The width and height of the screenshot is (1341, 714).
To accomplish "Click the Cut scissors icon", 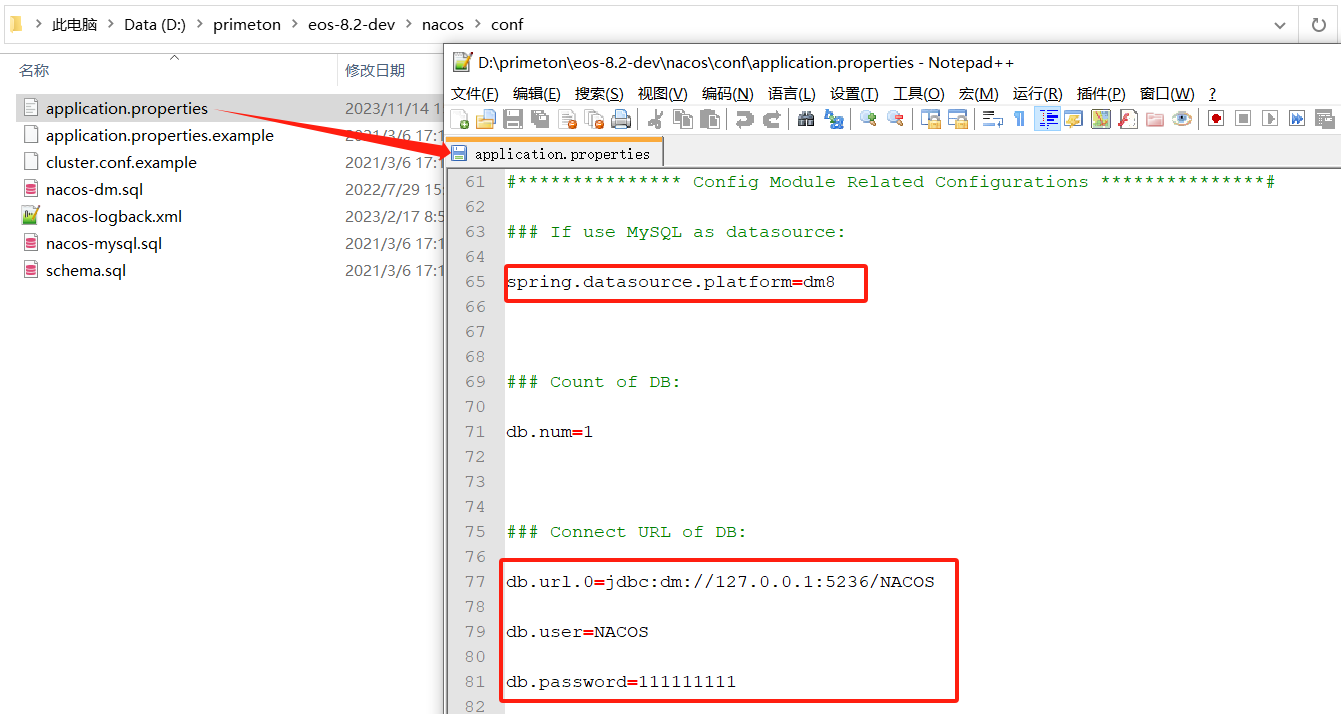I will 656,120.
